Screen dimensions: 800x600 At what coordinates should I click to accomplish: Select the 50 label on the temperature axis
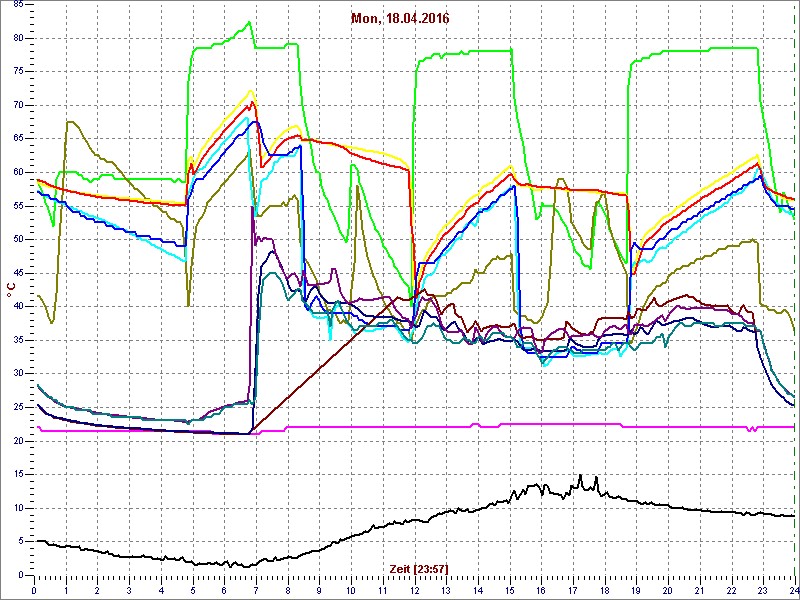coord(18,239)
